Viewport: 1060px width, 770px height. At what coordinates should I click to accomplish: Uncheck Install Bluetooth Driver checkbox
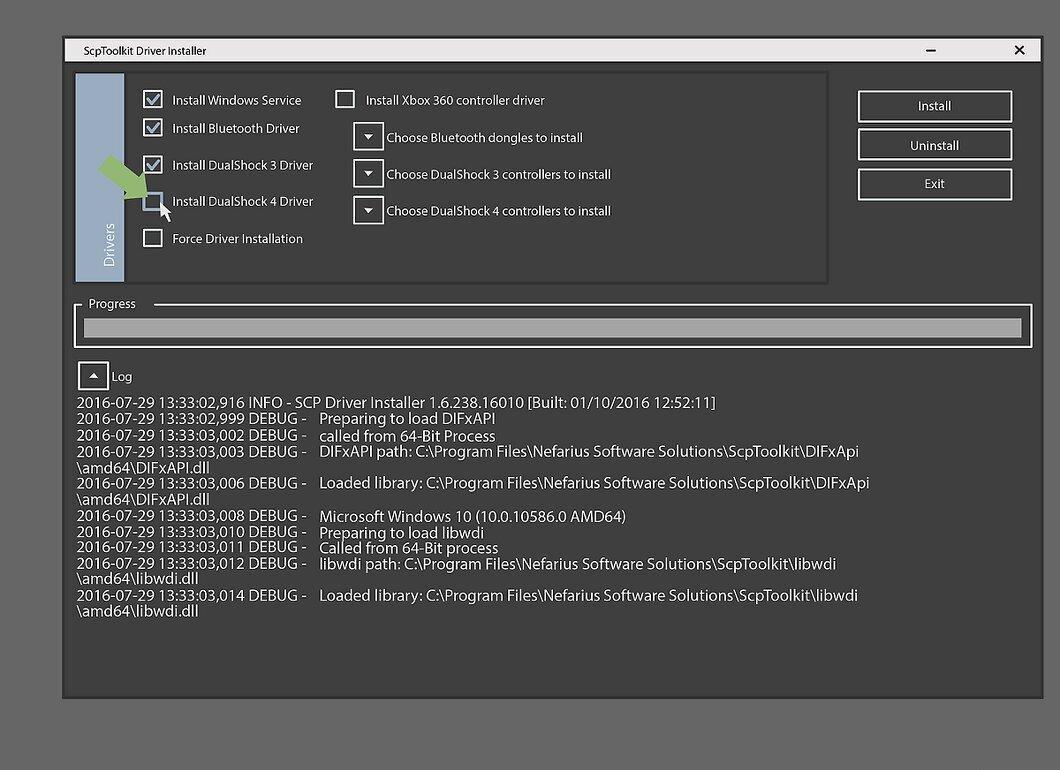click(153, 128)
